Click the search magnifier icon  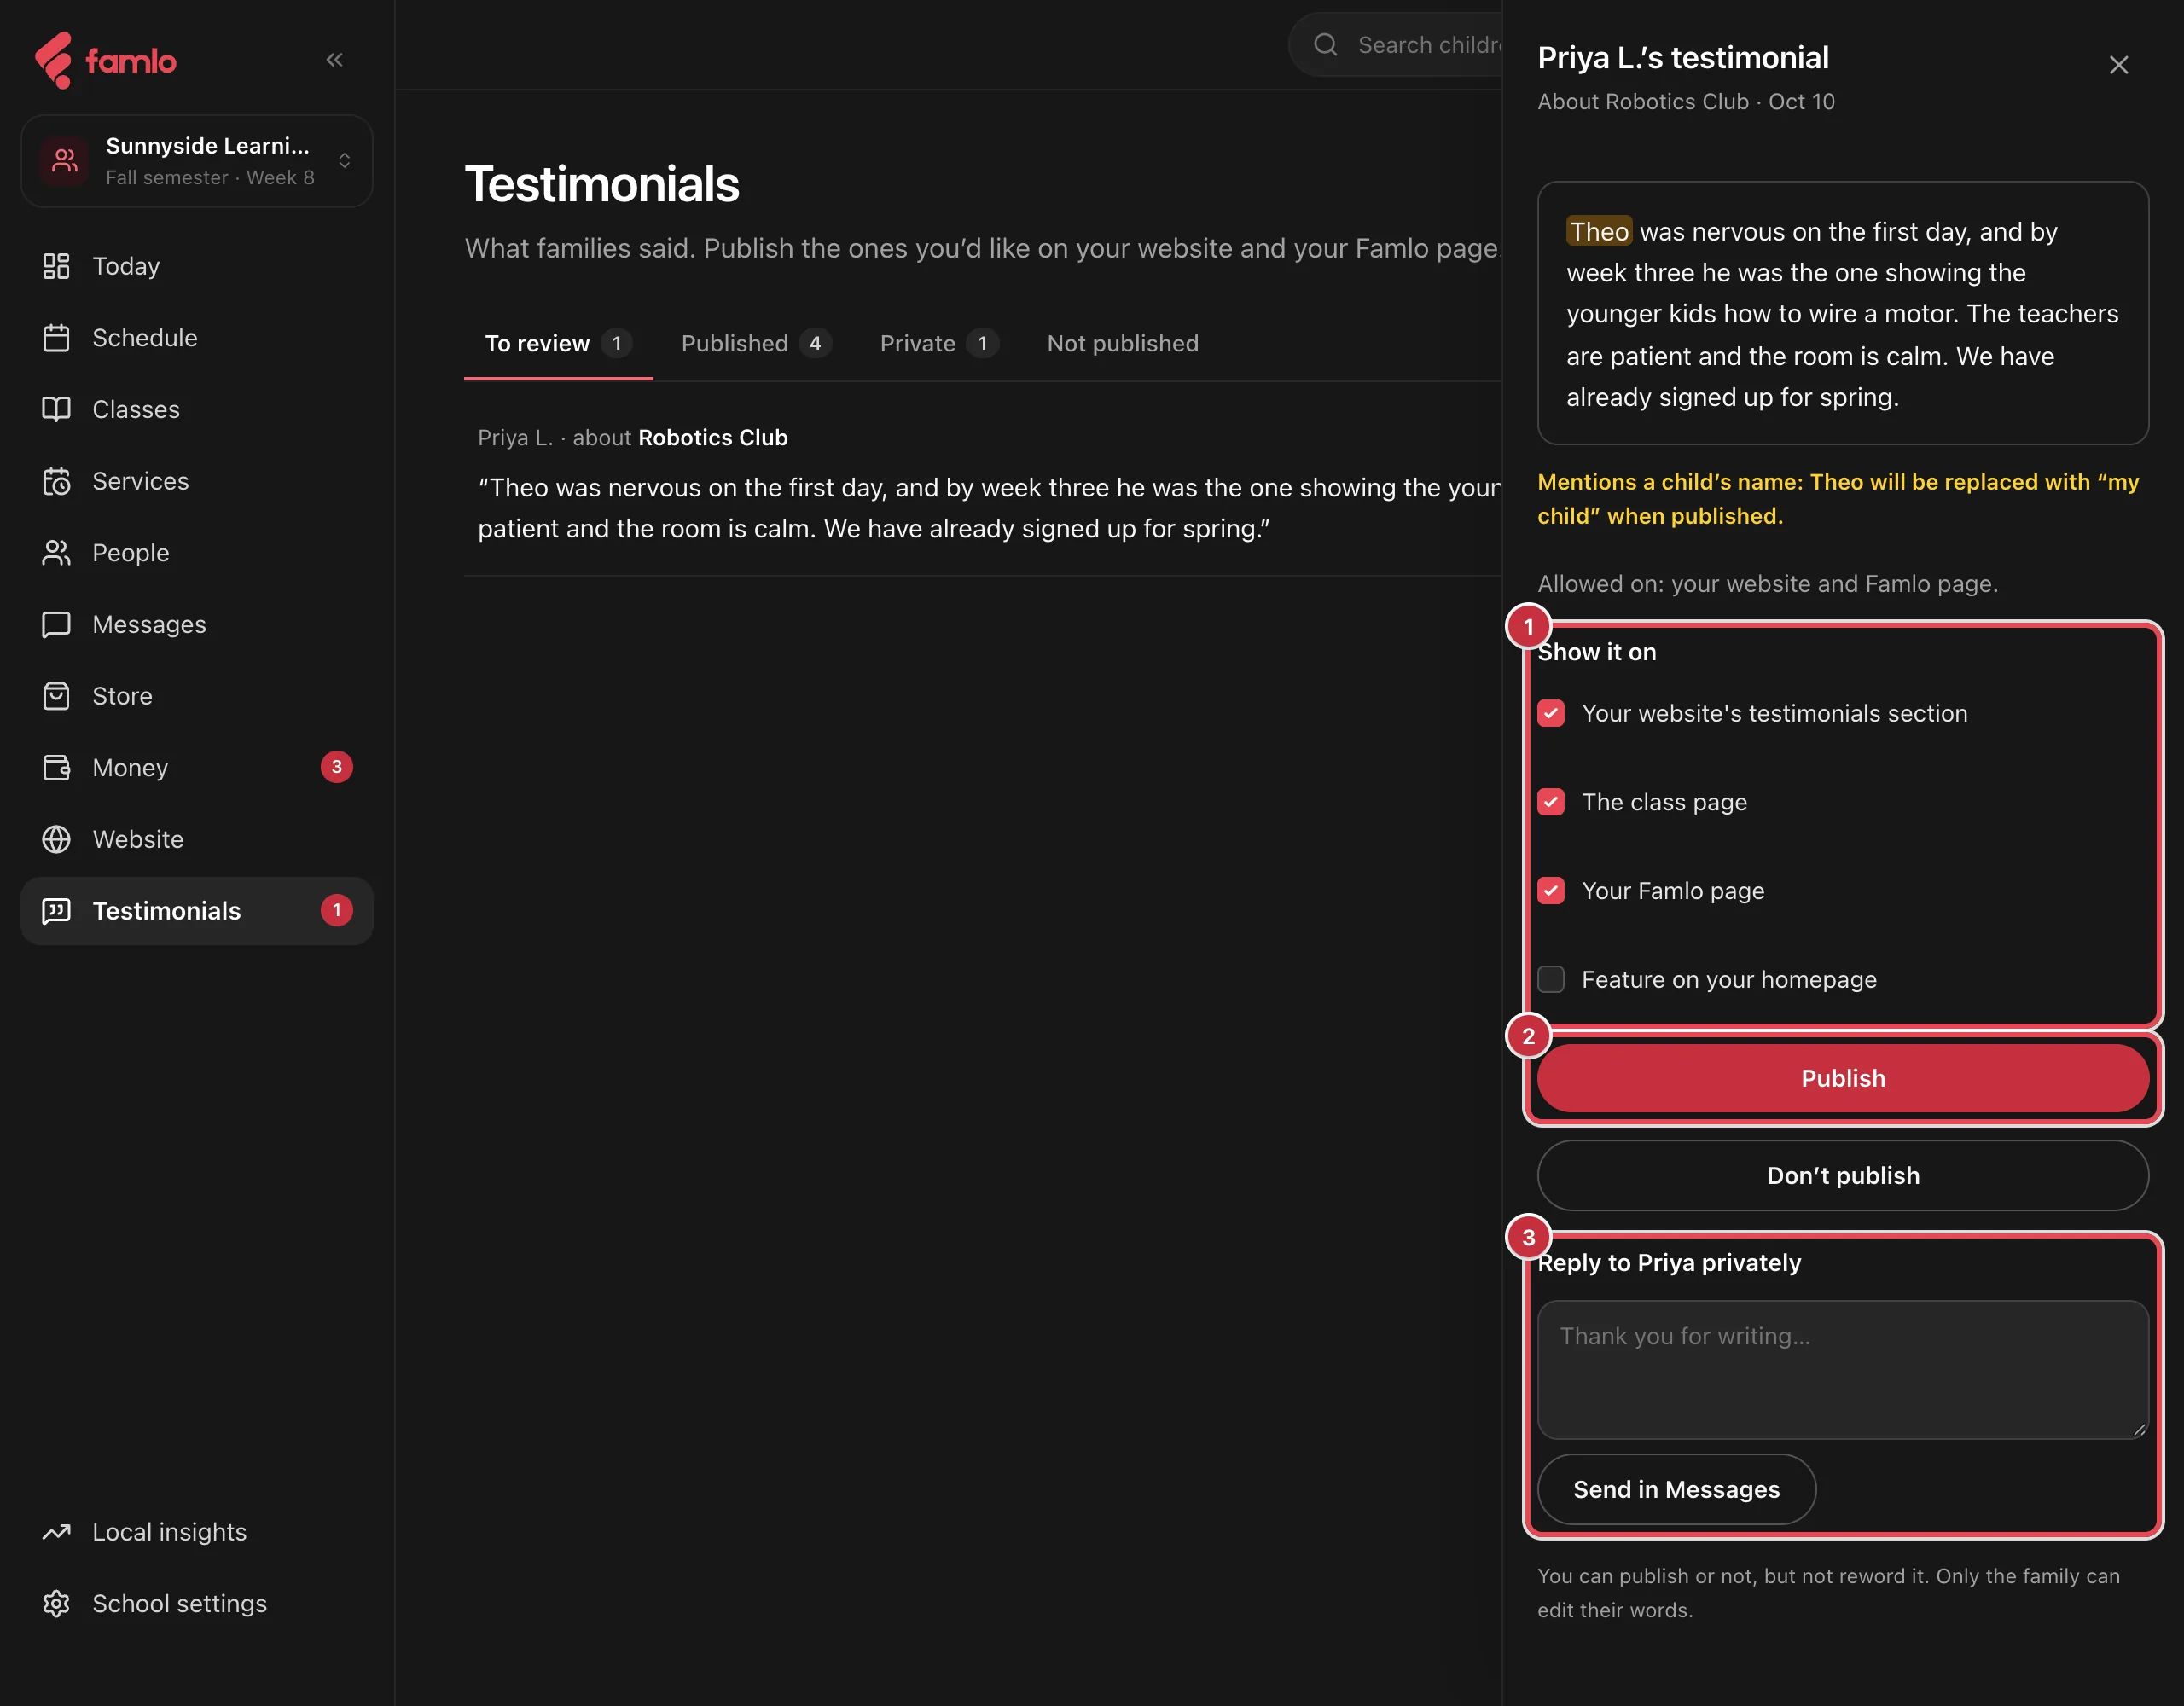pos(1325,45)
